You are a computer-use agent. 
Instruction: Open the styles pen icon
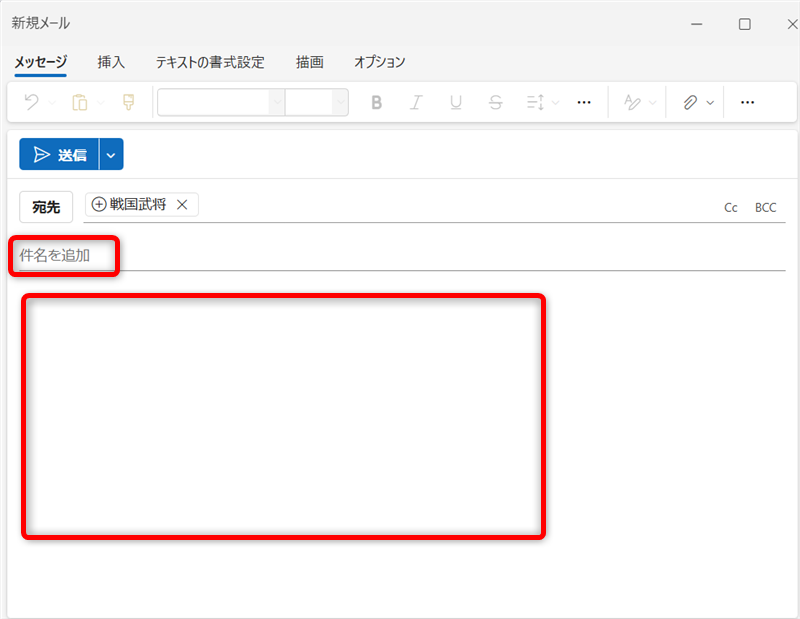click(x=632, y=102)
